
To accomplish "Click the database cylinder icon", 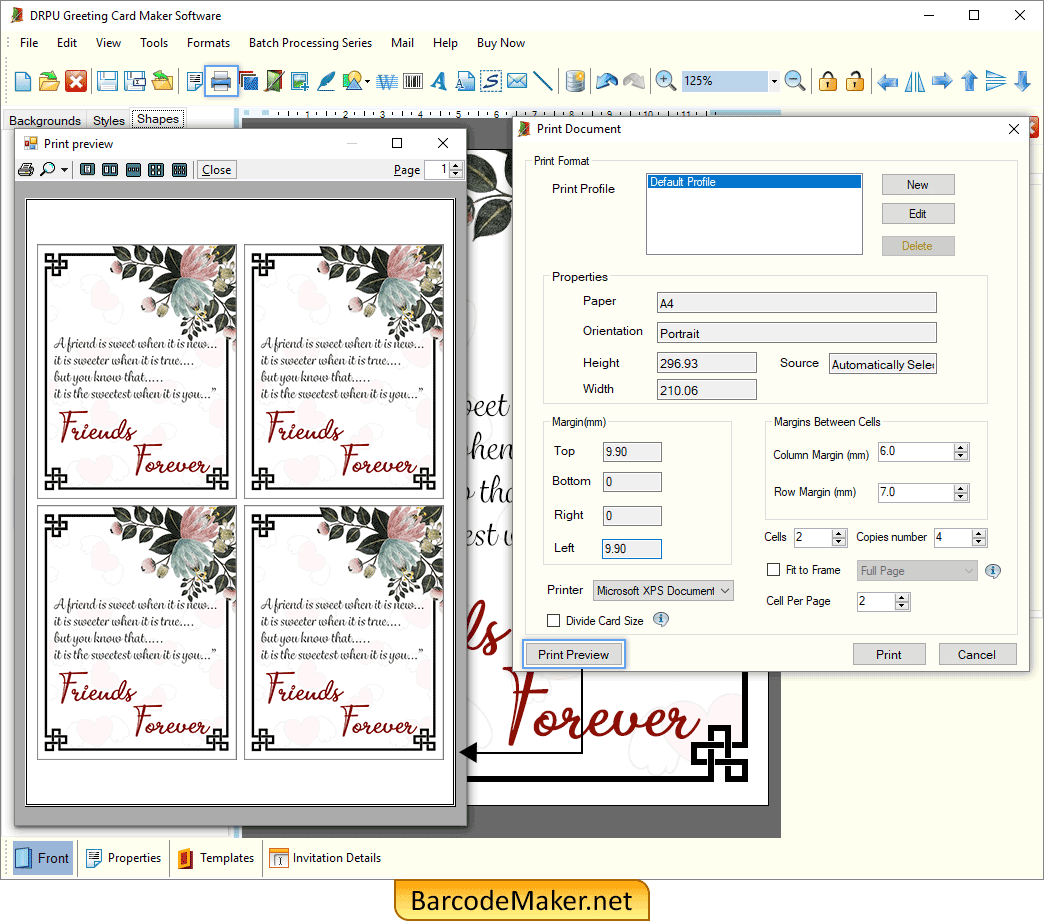I will point(575,81).
